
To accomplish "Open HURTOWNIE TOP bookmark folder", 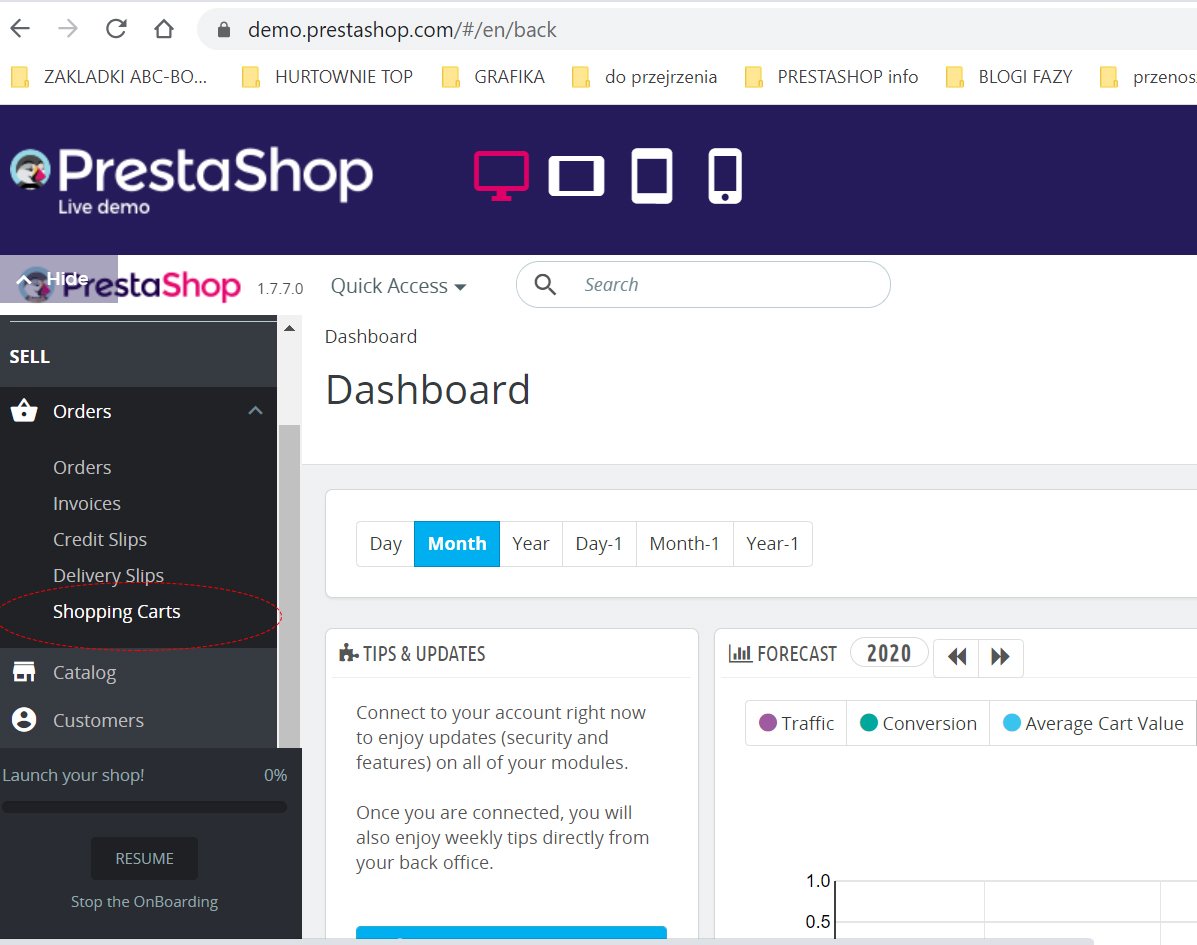I will 327,76.
